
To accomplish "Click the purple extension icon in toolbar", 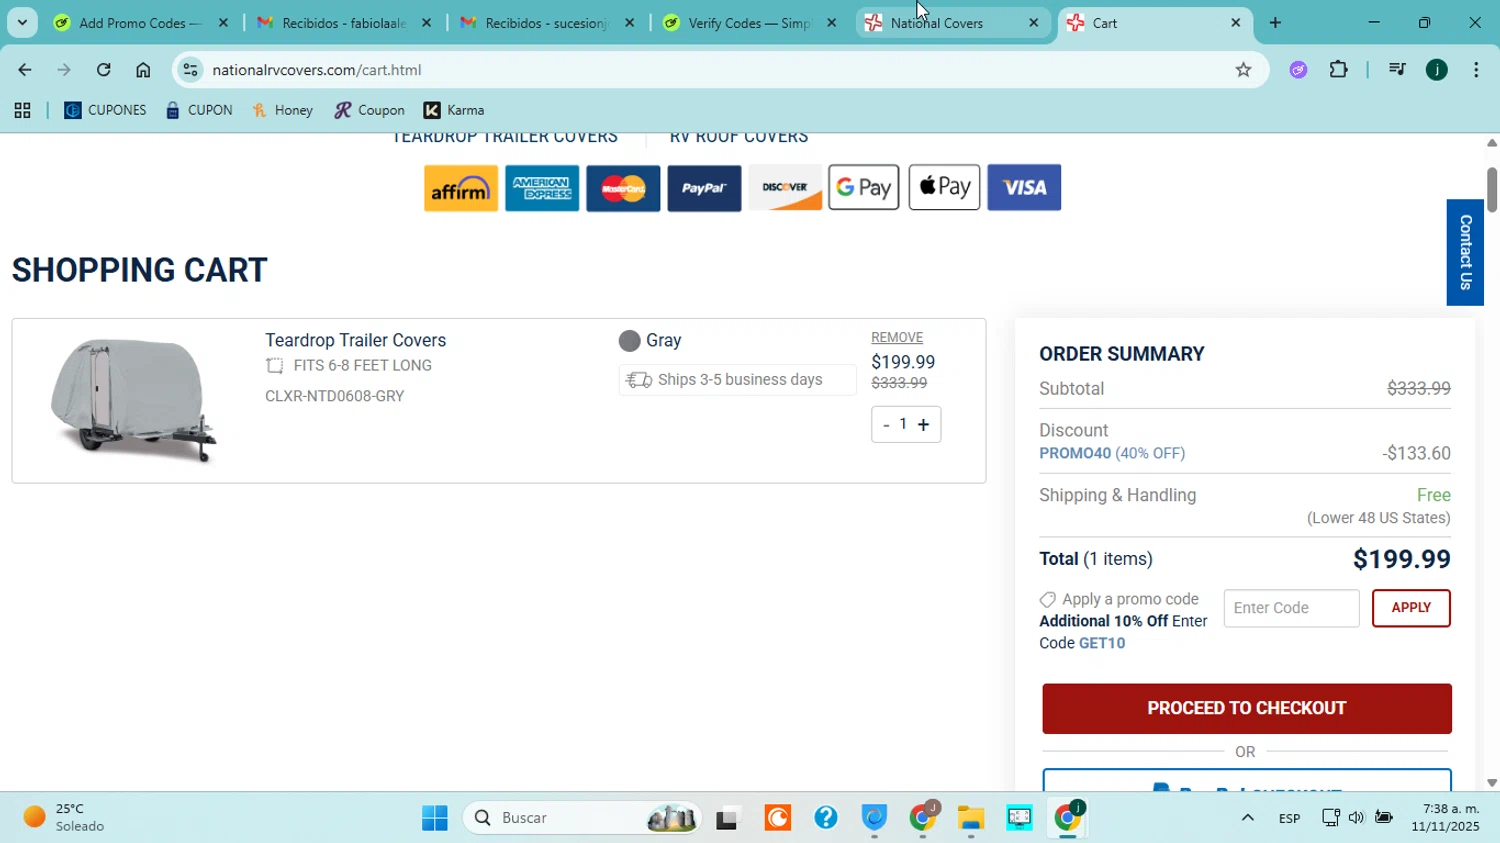I will 1298,70.
